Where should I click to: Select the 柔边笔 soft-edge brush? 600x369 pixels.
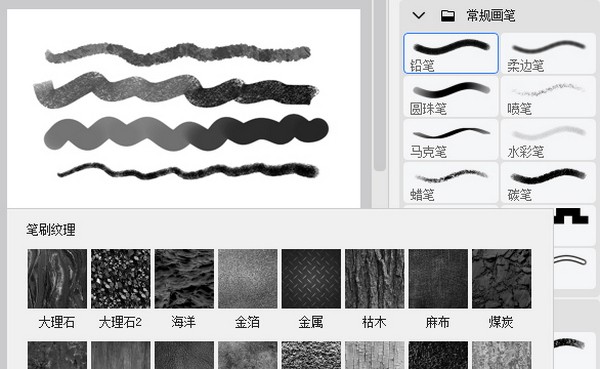(548, 53)
